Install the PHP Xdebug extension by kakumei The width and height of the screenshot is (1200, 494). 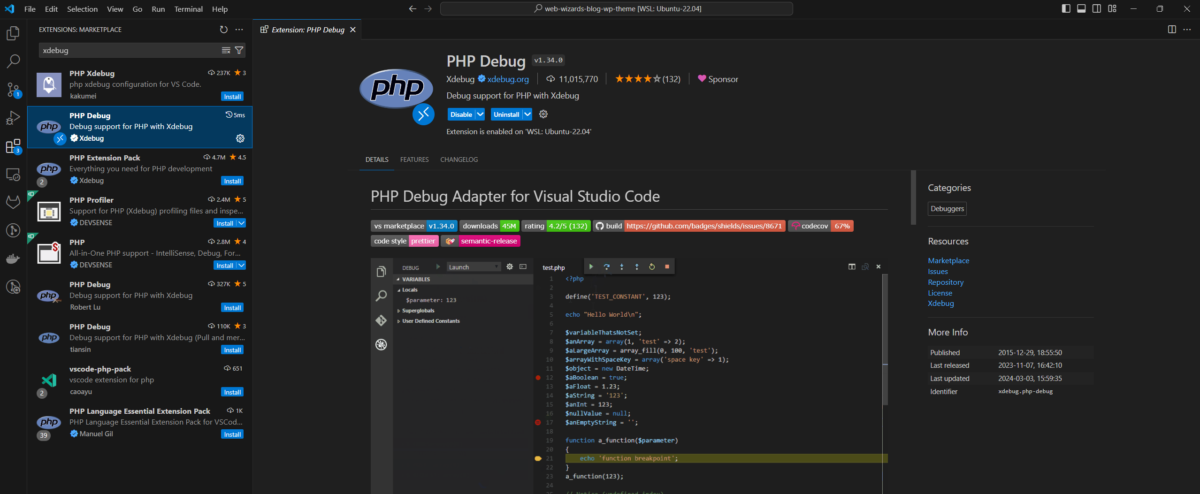pyautogui.click(x=232, y=96)
